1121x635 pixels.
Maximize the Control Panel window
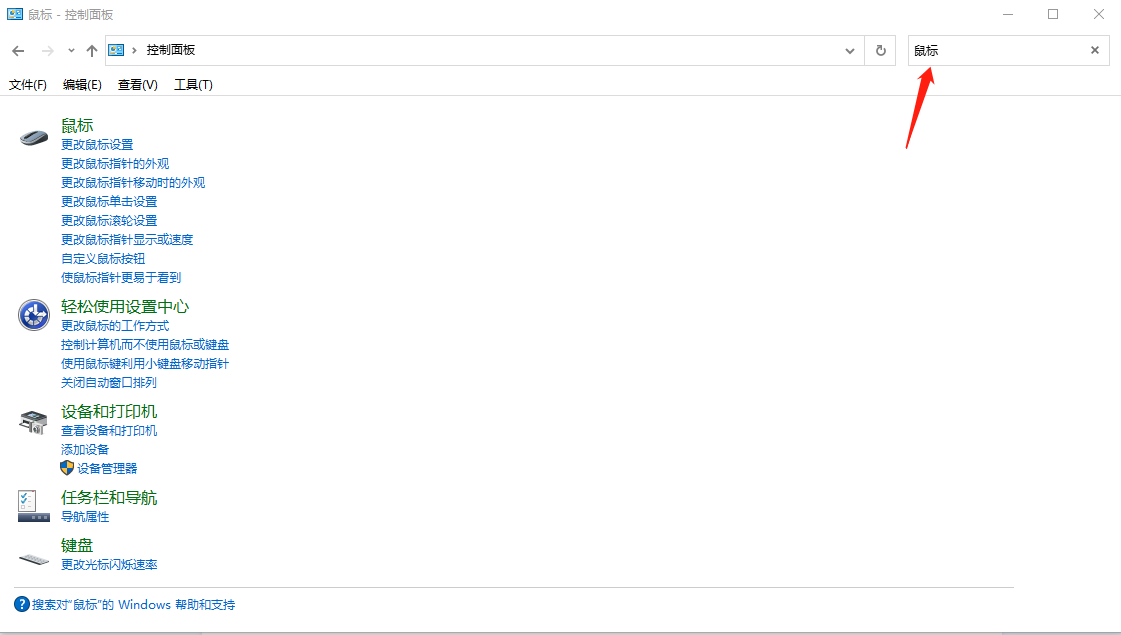[1053, 14]
